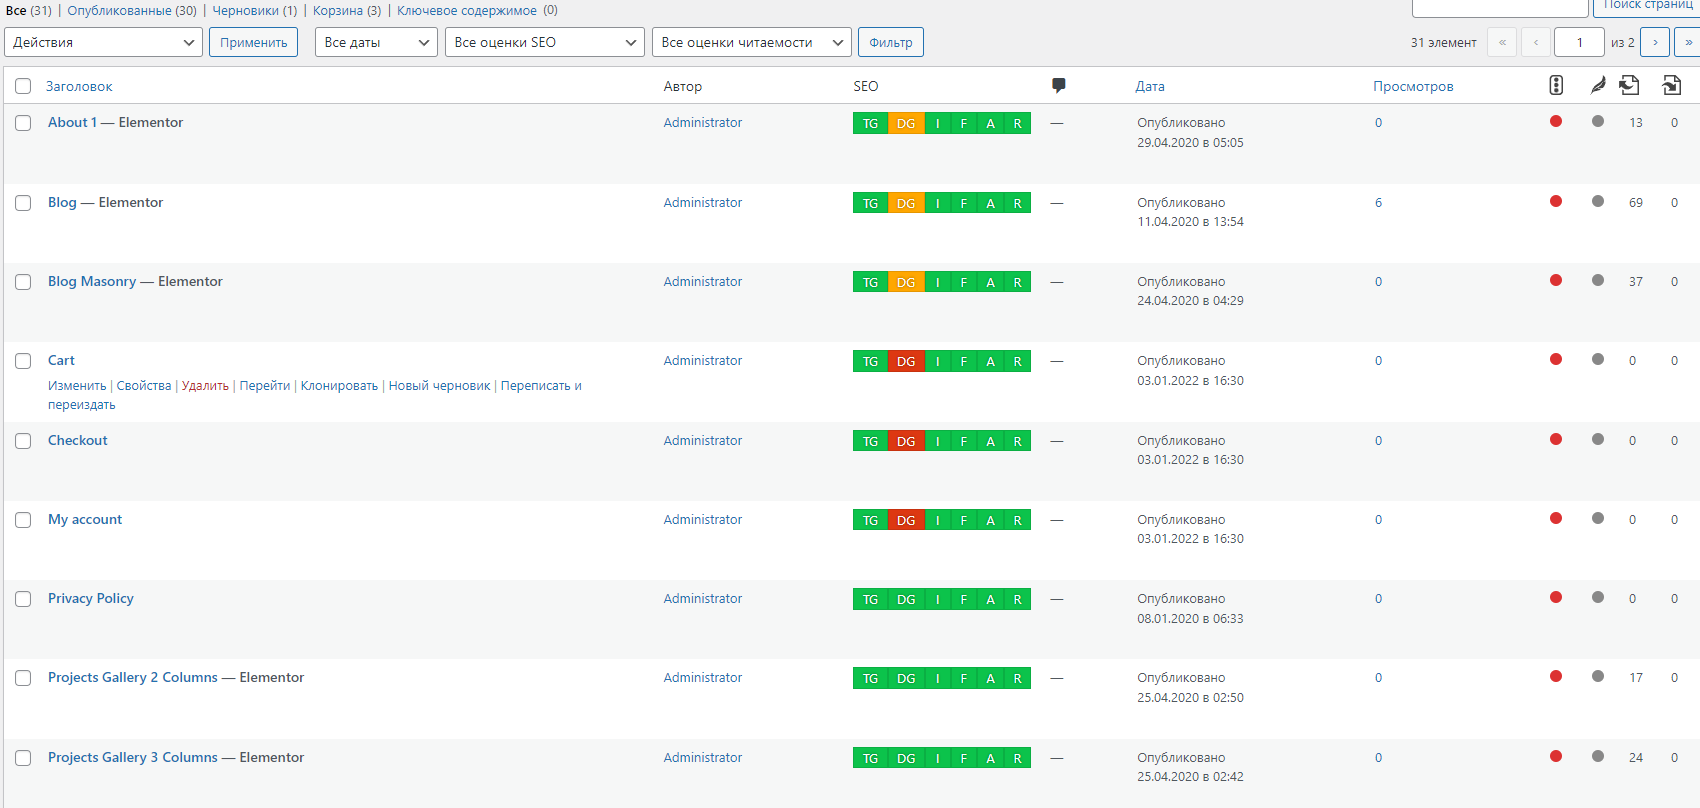Click the orange DG badge for Blog — Elementor
This screenshot has width=1700, height=808.
(905, 203)
